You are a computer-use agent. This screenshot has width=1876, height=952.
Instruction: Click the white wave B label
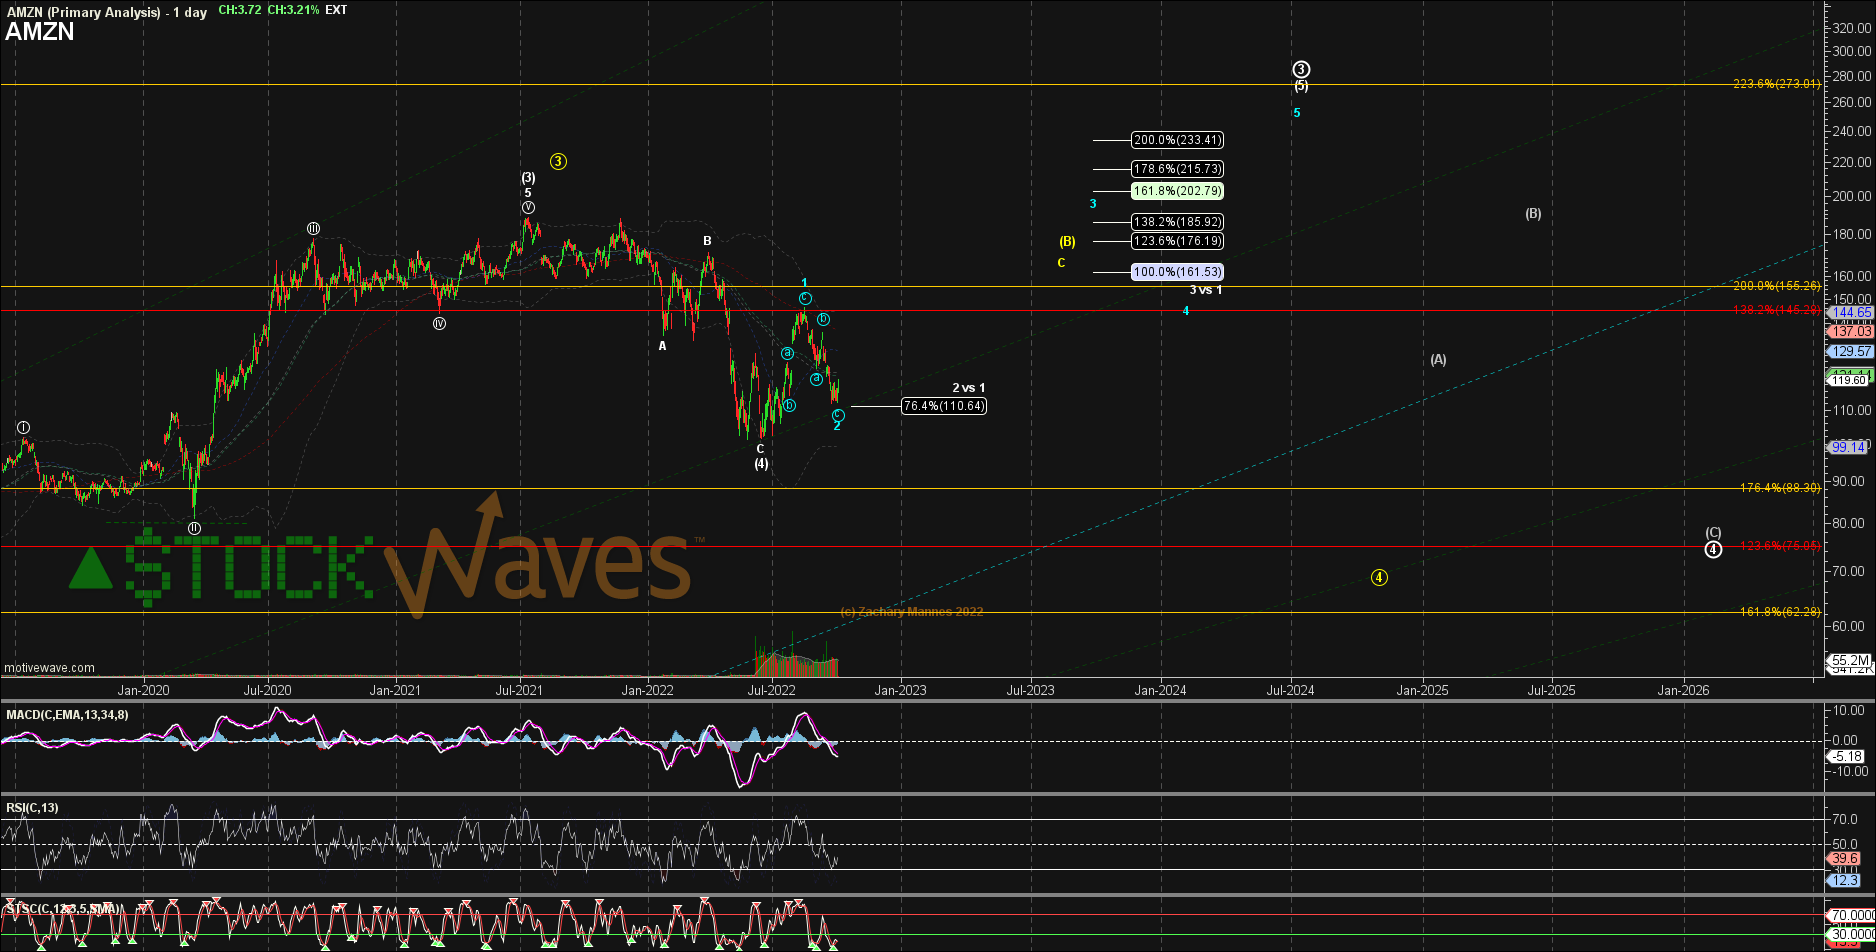[707, 241]
